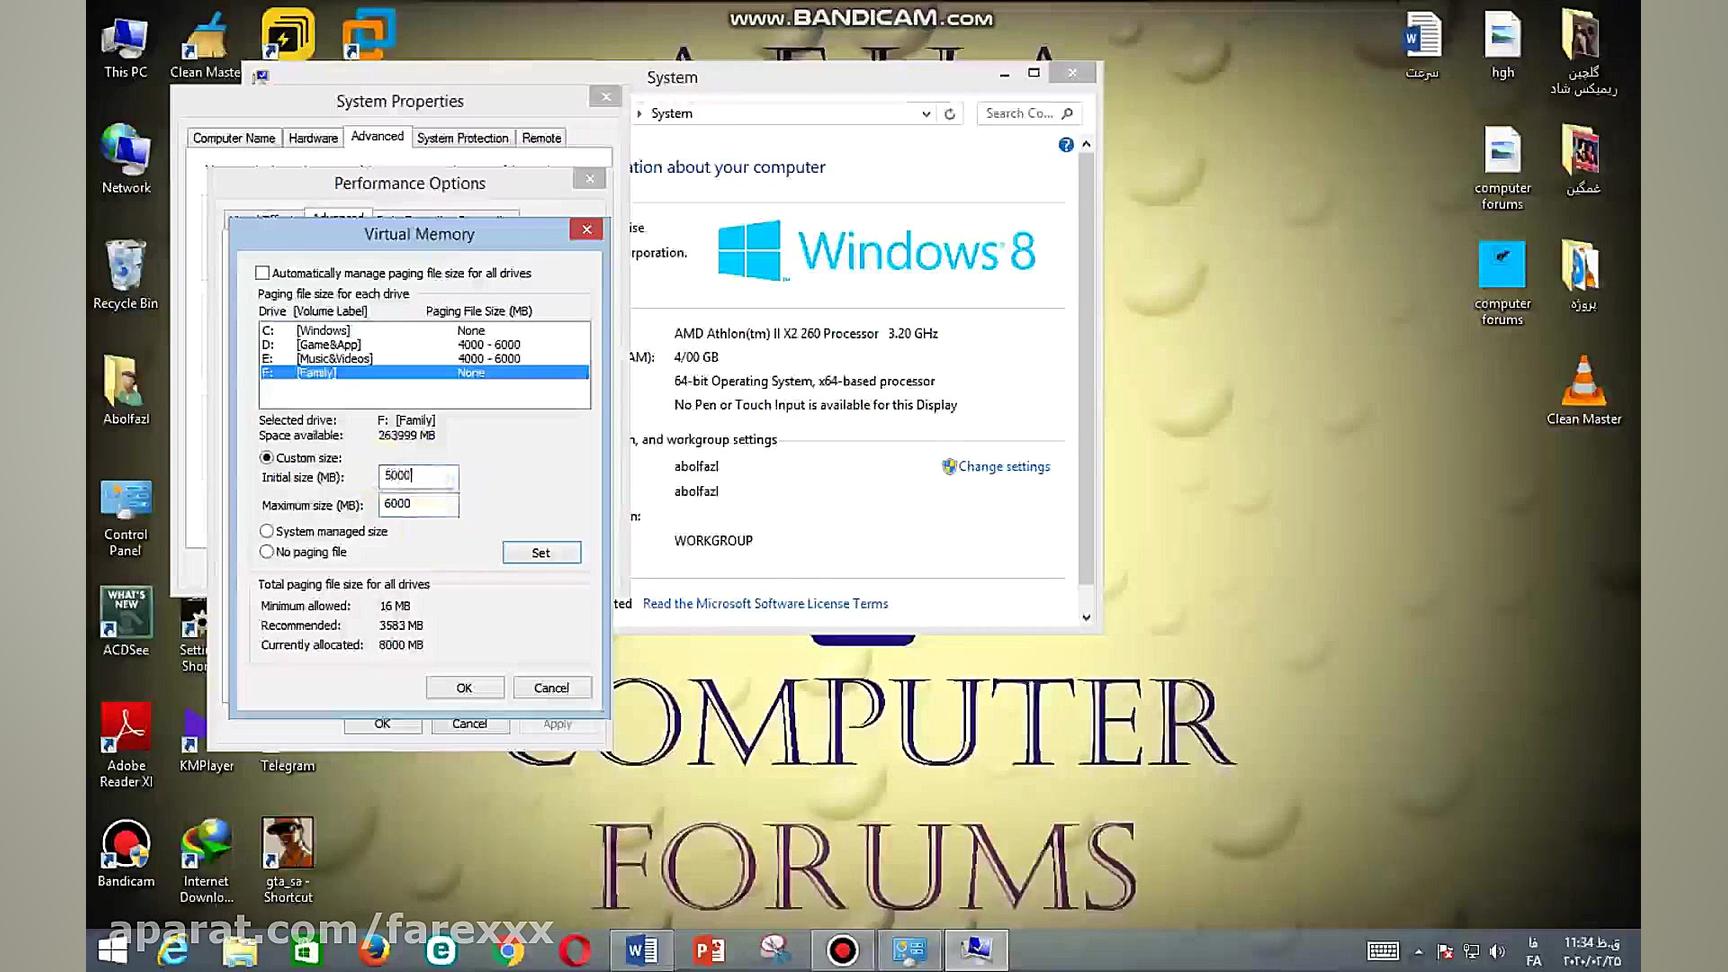The image size is (1728, 972).
Task: Open the touch keyboard tray icon
Action: point(1383,951)
